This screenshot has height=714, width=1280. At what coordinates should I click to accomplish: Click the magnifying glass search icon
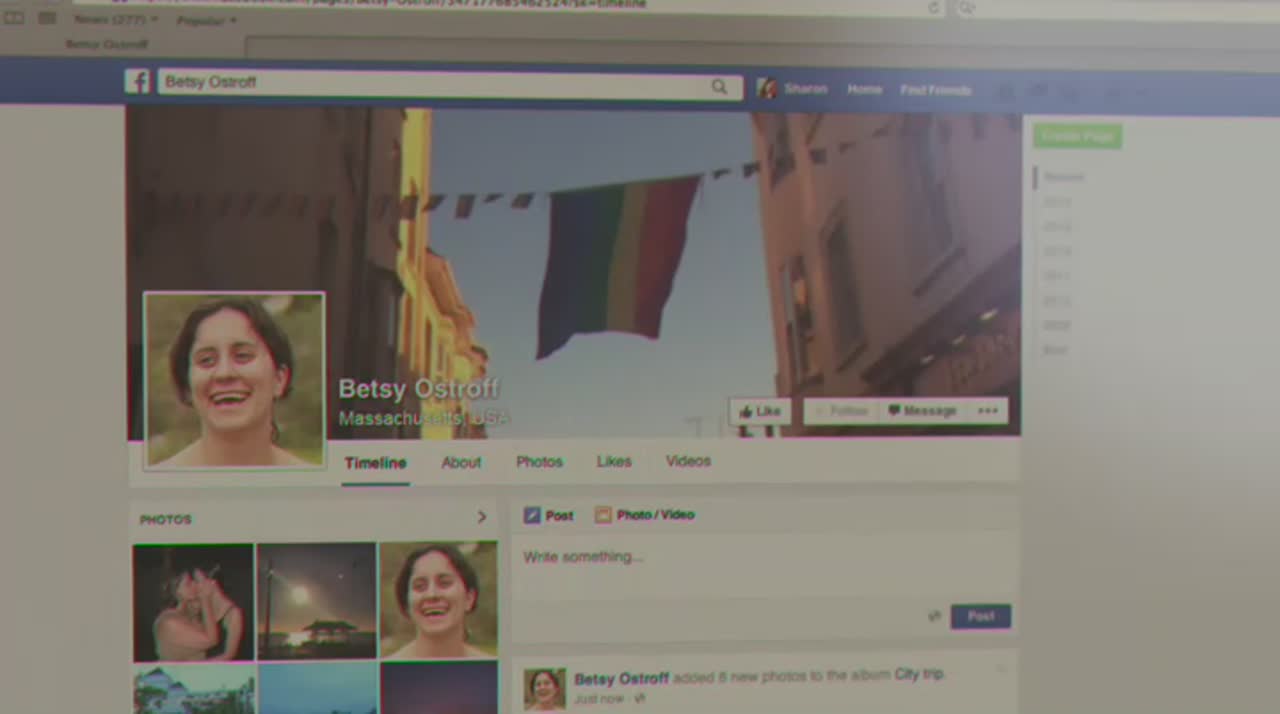(x=719, y=87)
